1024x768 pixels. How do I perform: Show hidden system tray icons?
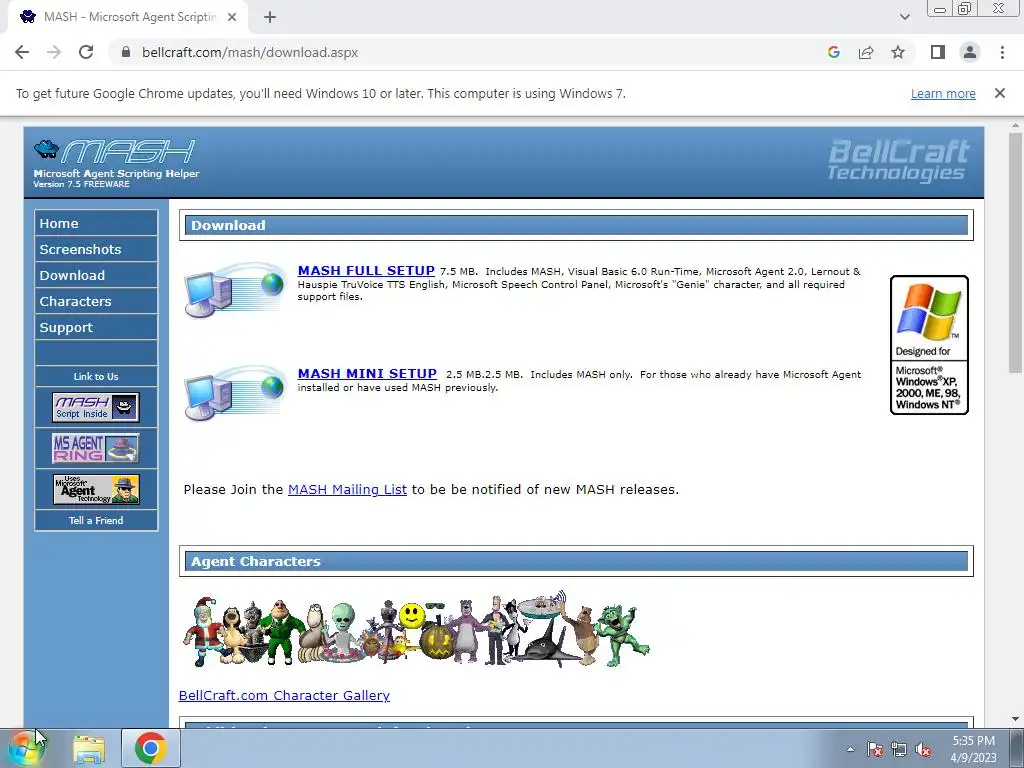(850, 749)
